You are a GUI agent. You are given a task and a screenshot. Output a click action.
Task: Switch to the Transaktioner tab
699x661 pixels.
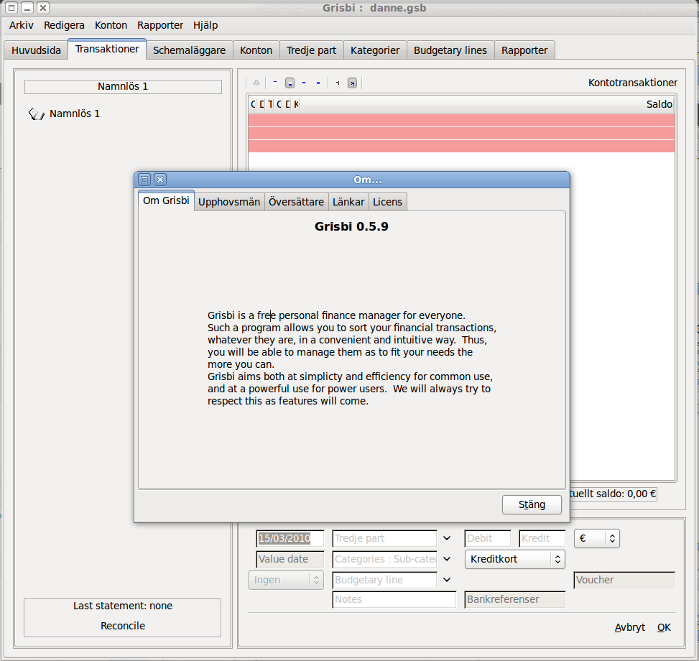coord(107,49)
